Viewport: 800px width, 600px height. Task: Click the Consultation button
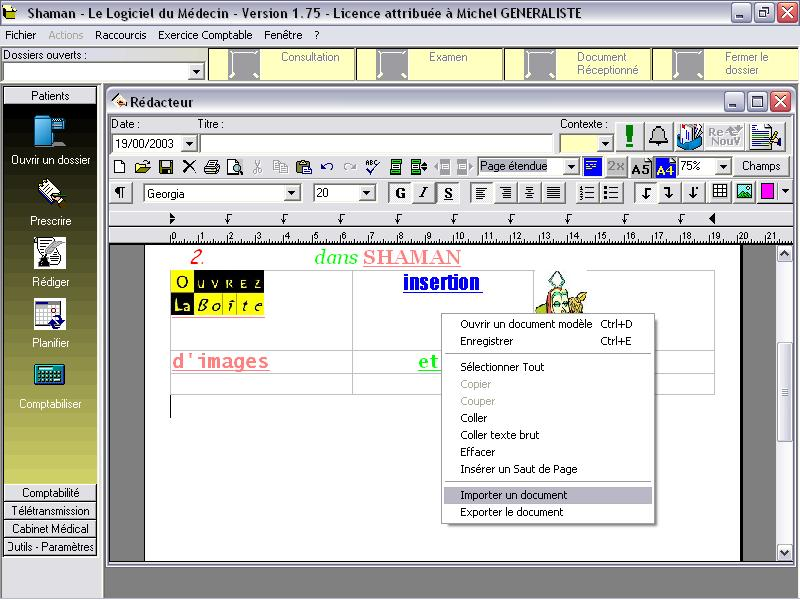point(282,64)
